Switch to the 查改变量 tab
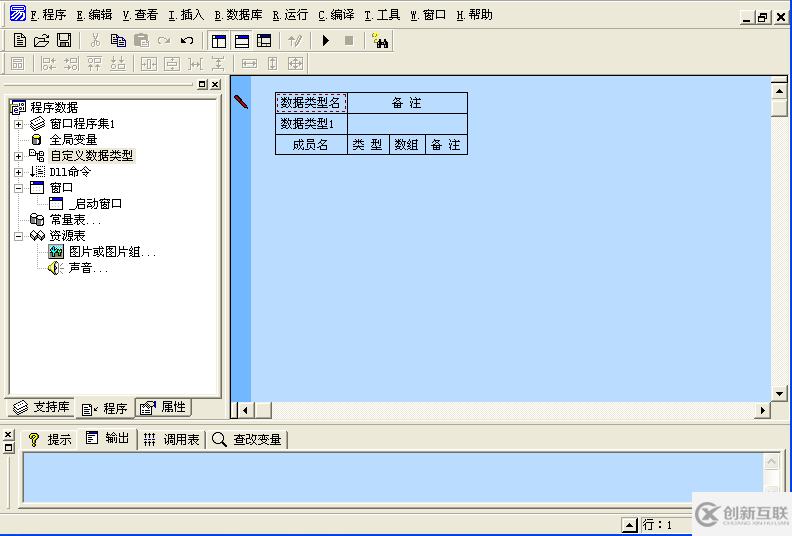Image resolution: width=792 pixels, height=536 pixels. pos(247,440)
